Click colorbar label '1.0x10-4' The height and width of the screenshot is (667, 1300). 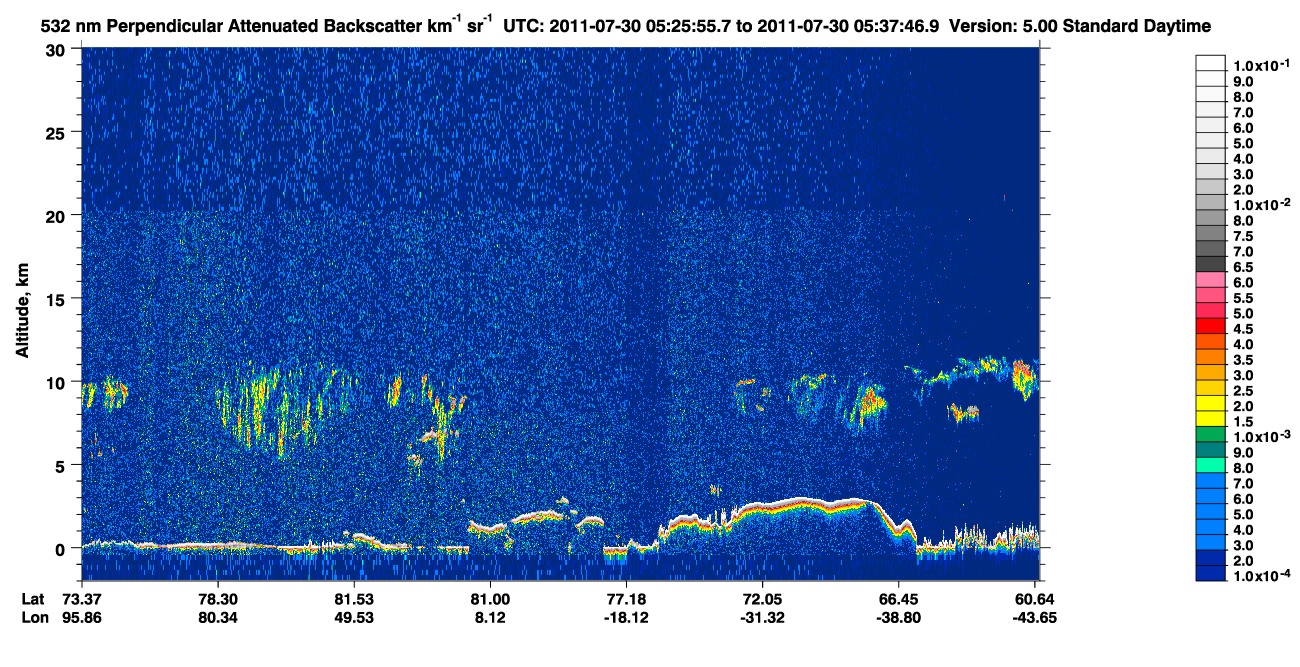1262,576
